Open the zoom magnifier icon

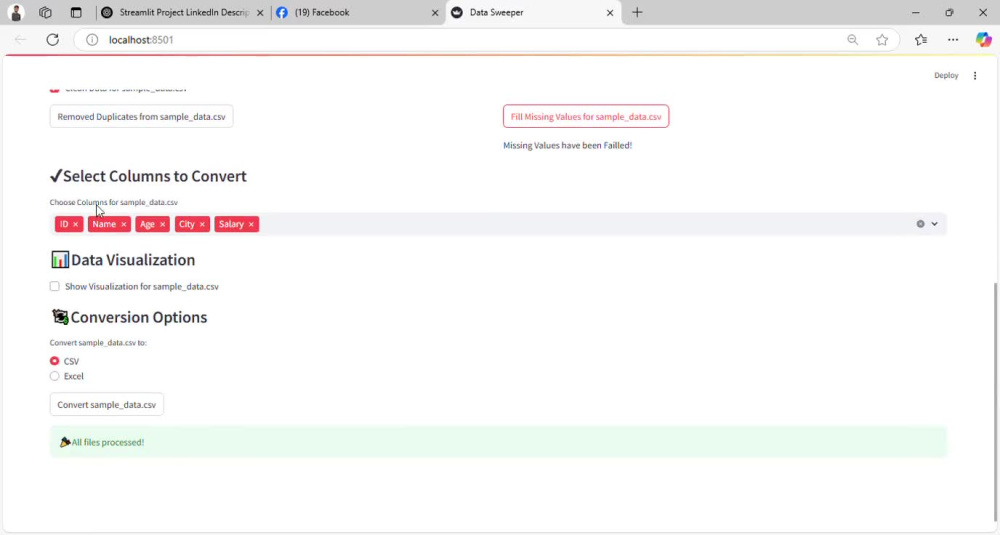coord(853,40)
